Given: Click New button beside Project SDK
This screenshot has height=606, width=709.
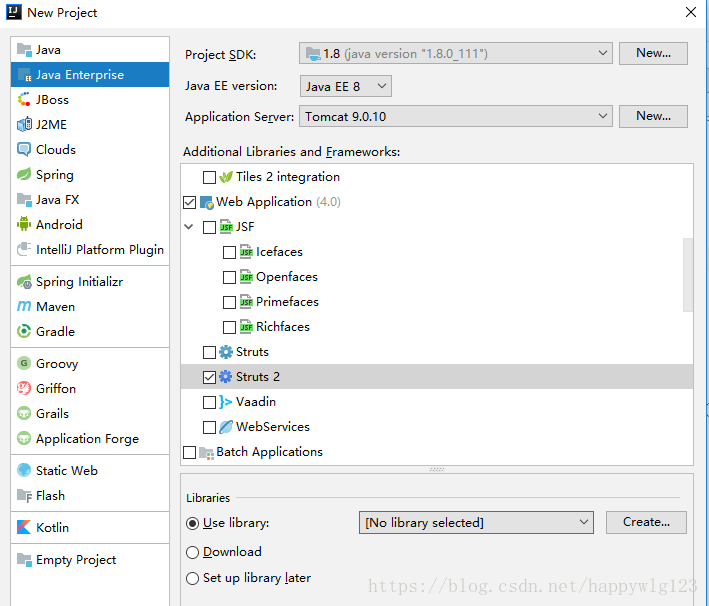Looking at the screenshot, I should pos(653,53).
